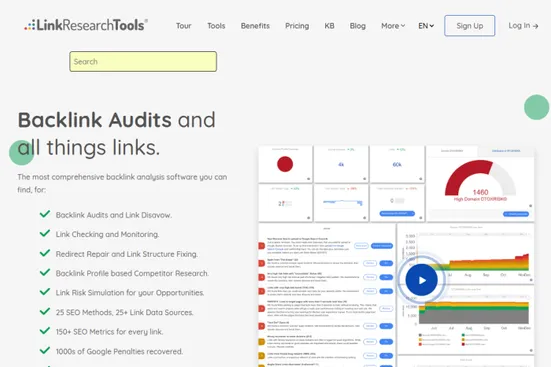
Task: Click the LinkResearchTools logo
Action: [86, 25]
